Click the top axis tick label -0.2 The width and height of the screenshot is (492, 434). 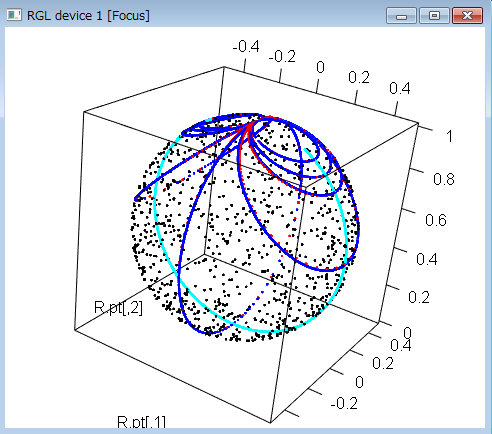[x=282, y=57]
